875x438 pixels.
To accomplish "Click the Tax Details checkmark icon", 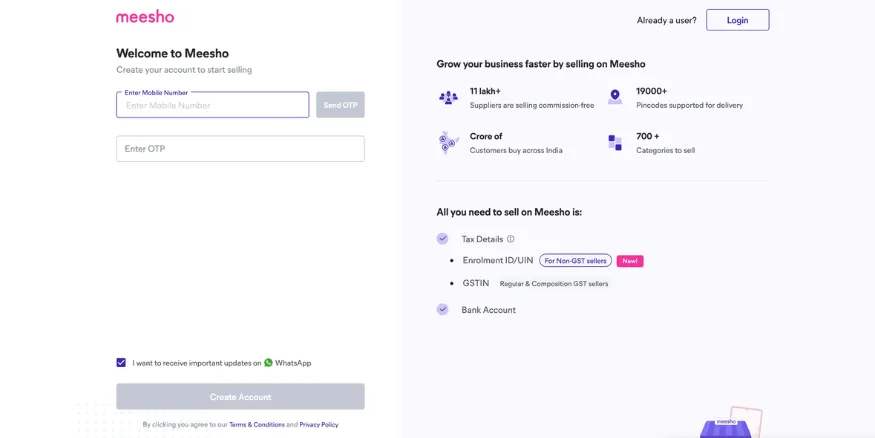I will 443,239.
